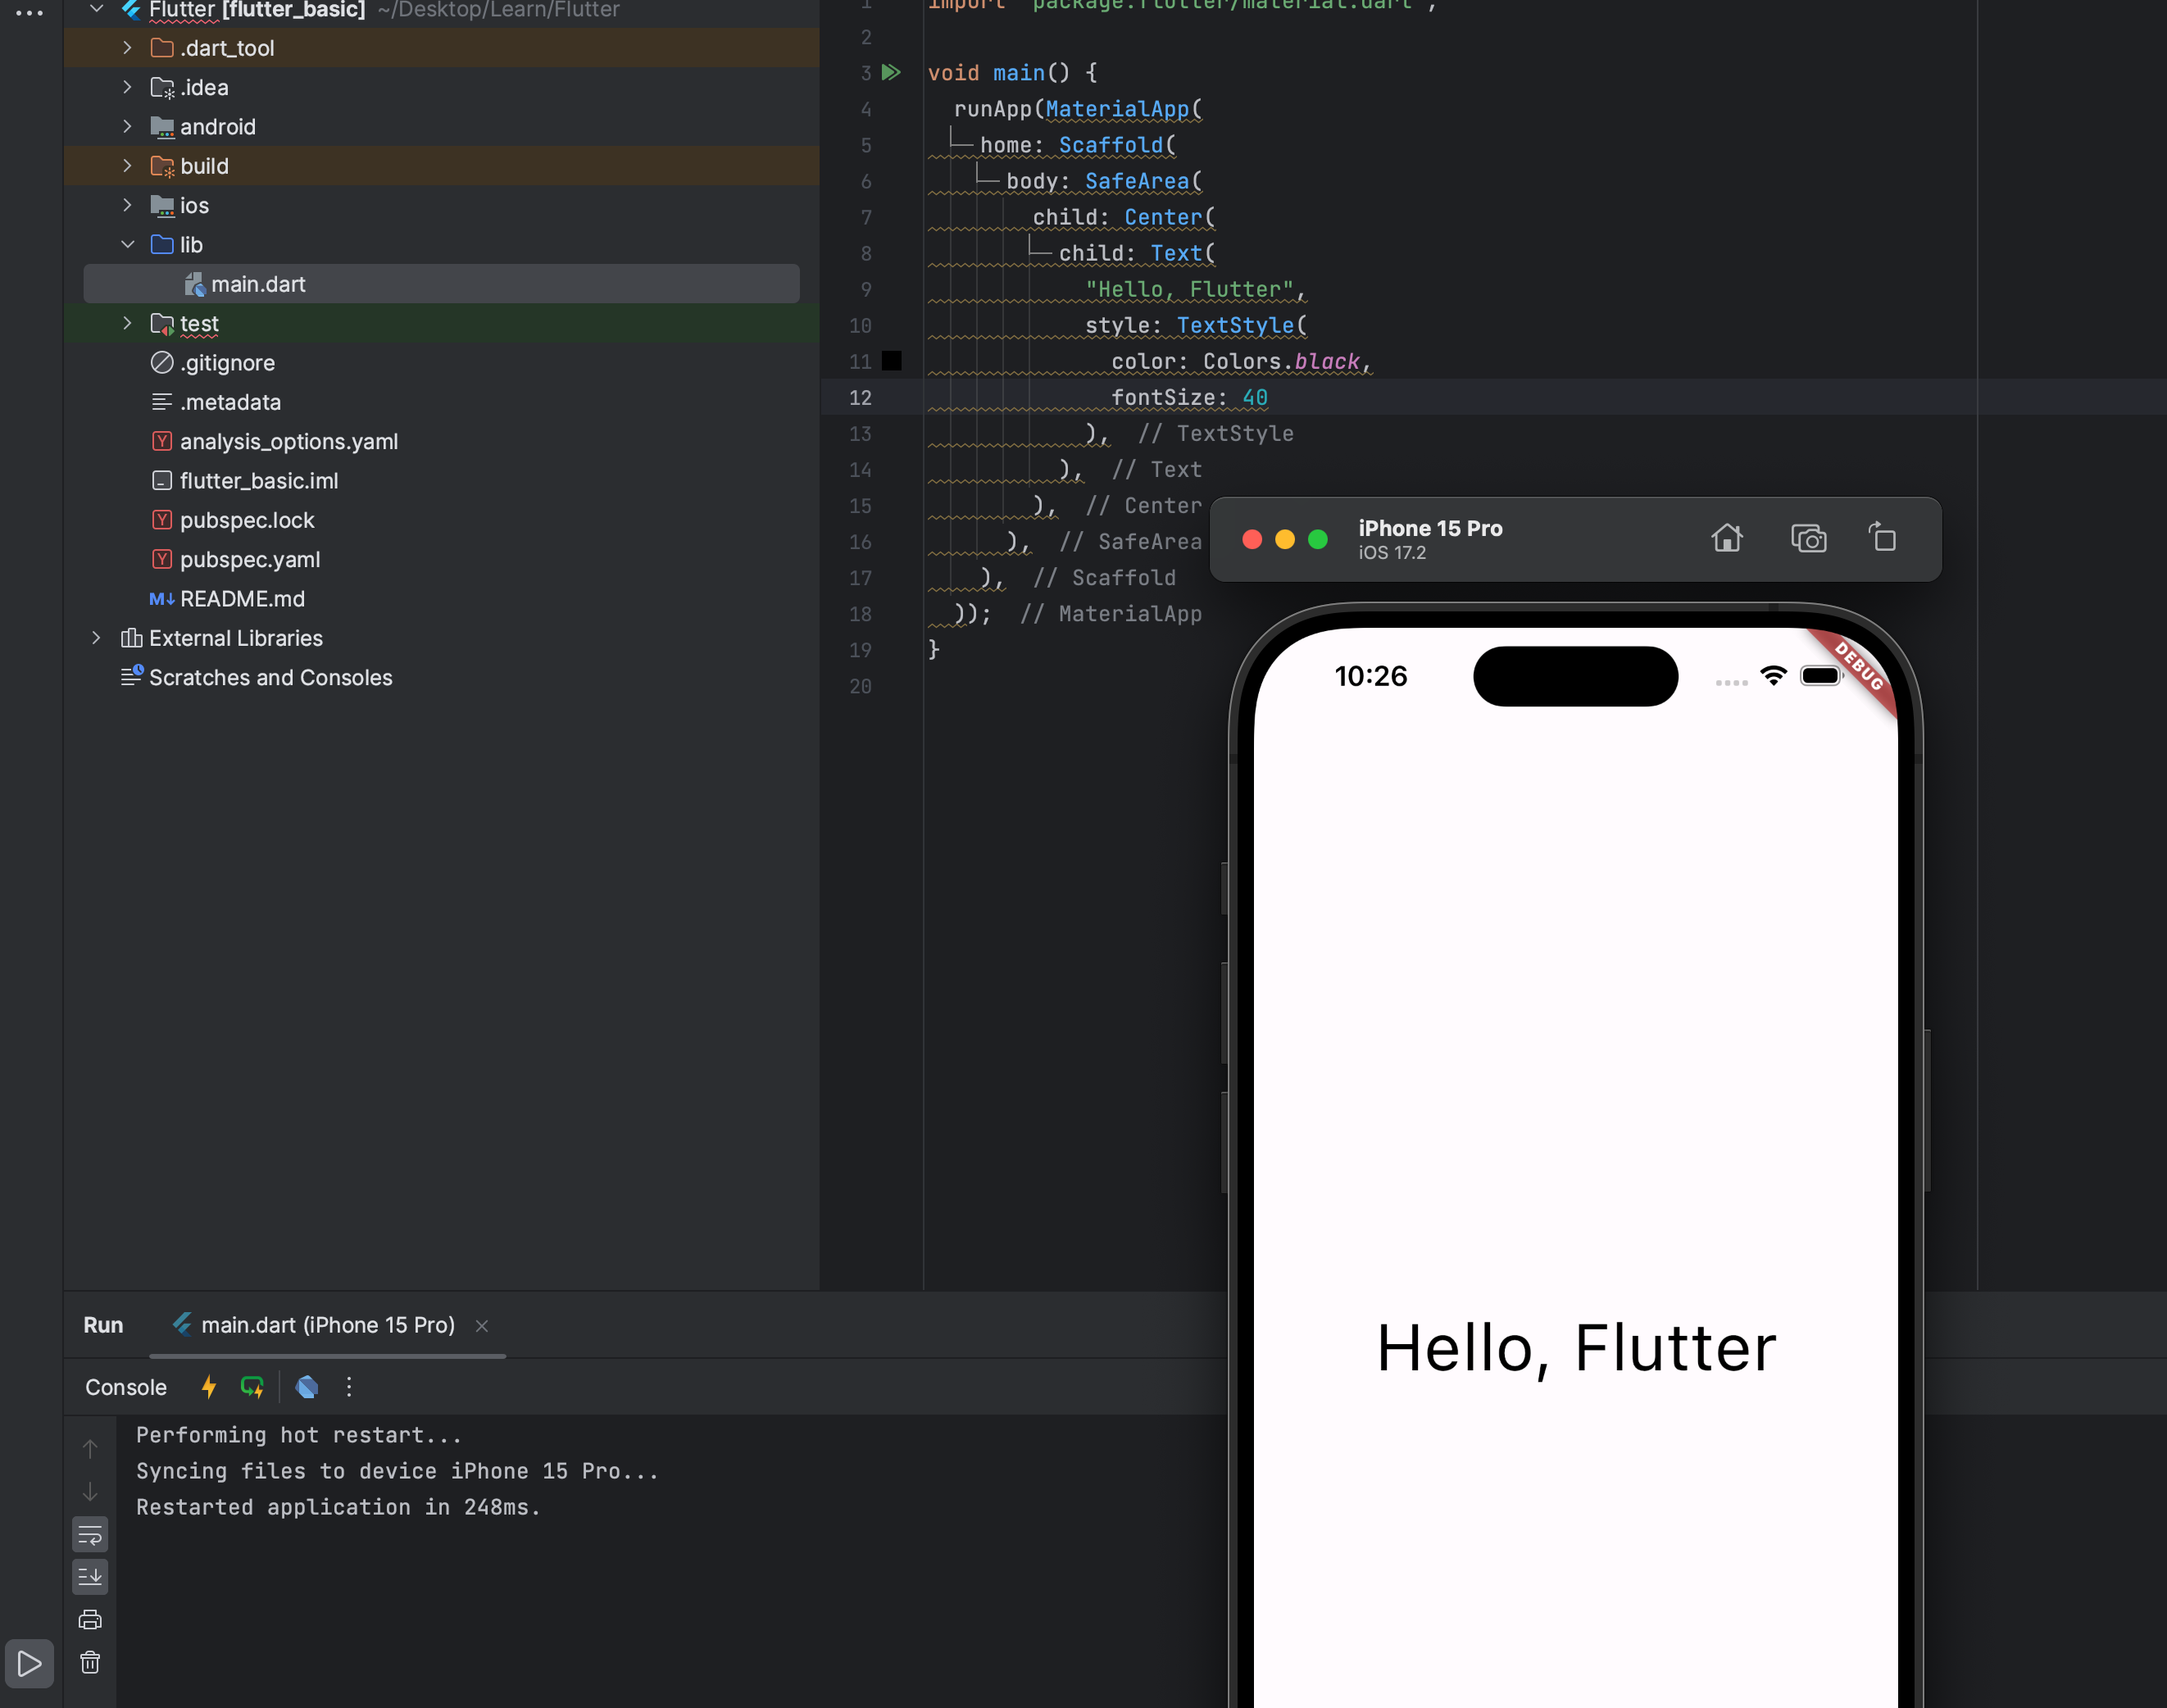The height and width of the screenshot is (1708, 2167).
Task: Expand the android folder
Action: point(127,127)
